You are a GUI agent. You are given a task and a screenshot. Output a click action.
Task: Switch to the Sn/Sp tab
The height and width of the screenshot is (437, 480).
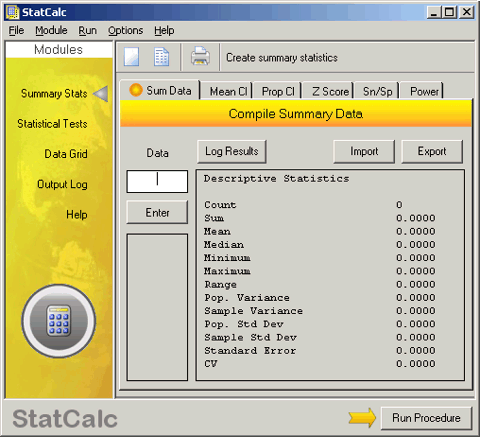click(x=377, y=91)
